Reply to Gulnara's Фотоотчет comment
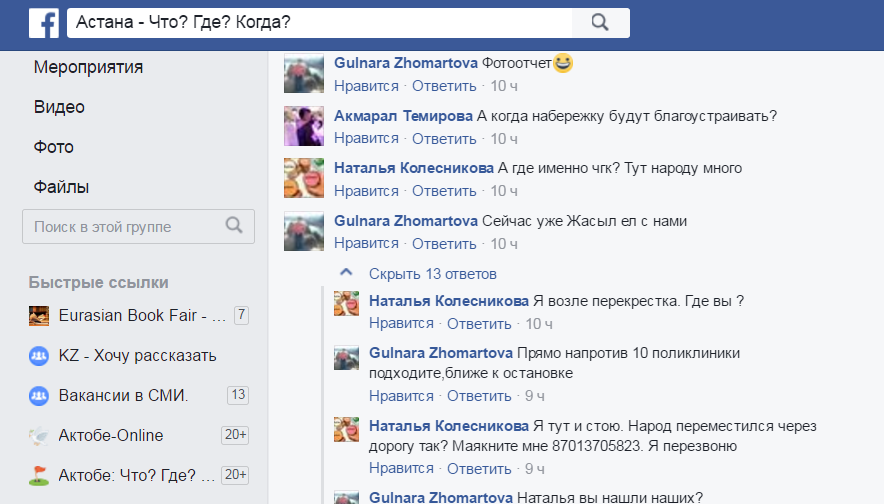 (444, 86)
